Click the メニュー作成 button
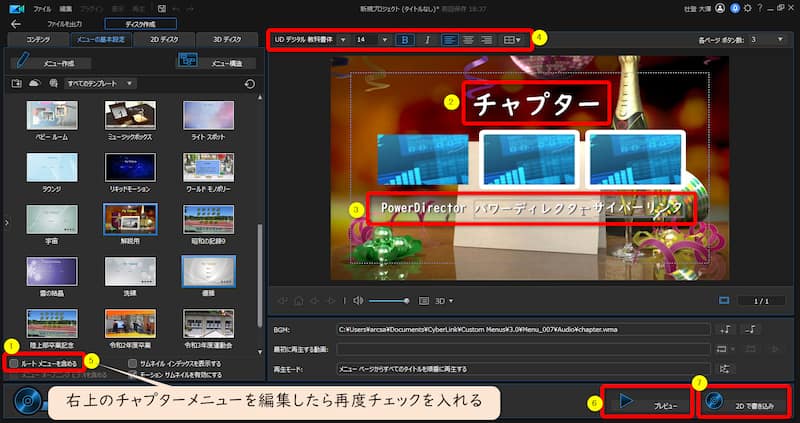The height and width of the screenshot is (423, 800). pos(51,62)
